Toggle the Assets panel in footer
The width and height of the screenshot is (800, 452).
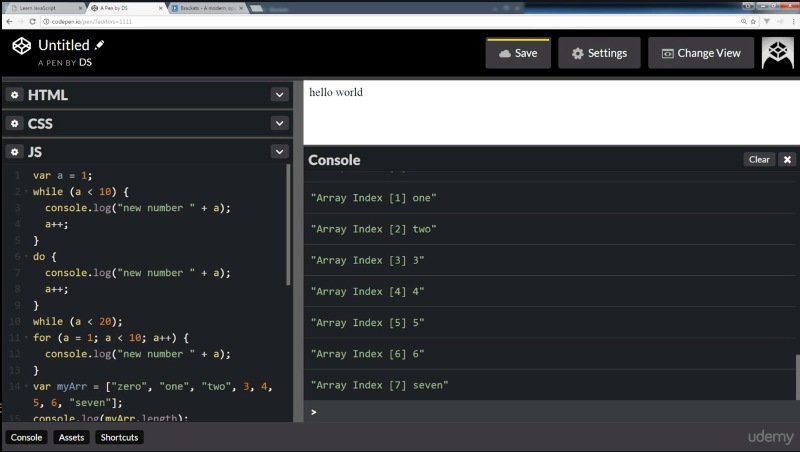pyautogui.click(x=71, y=437)
